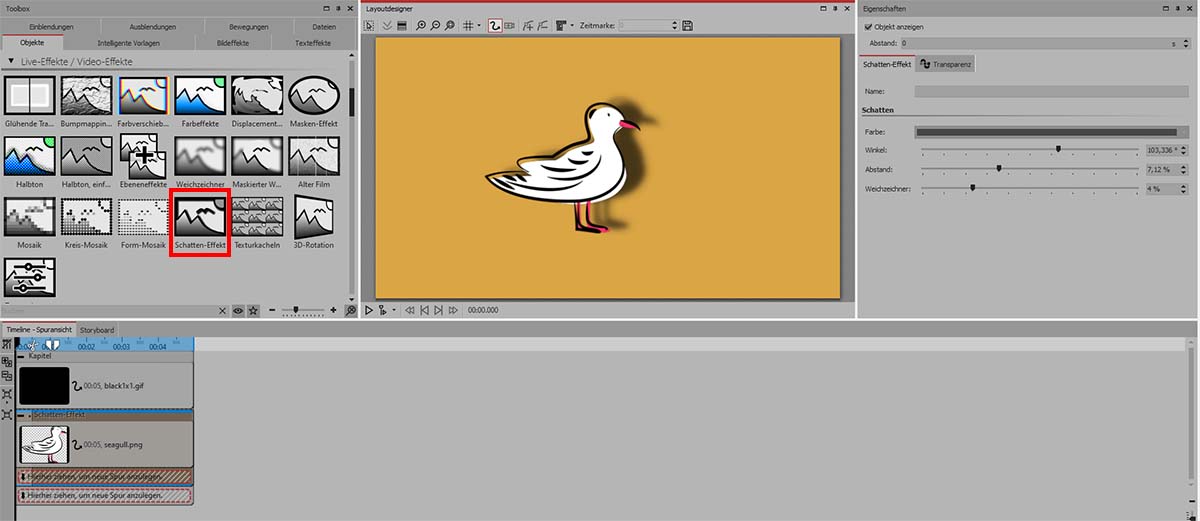Screen dimensions: 1200x521
Task: Activate the selection tool in Layoutdesigner
Action: (369, 25)
